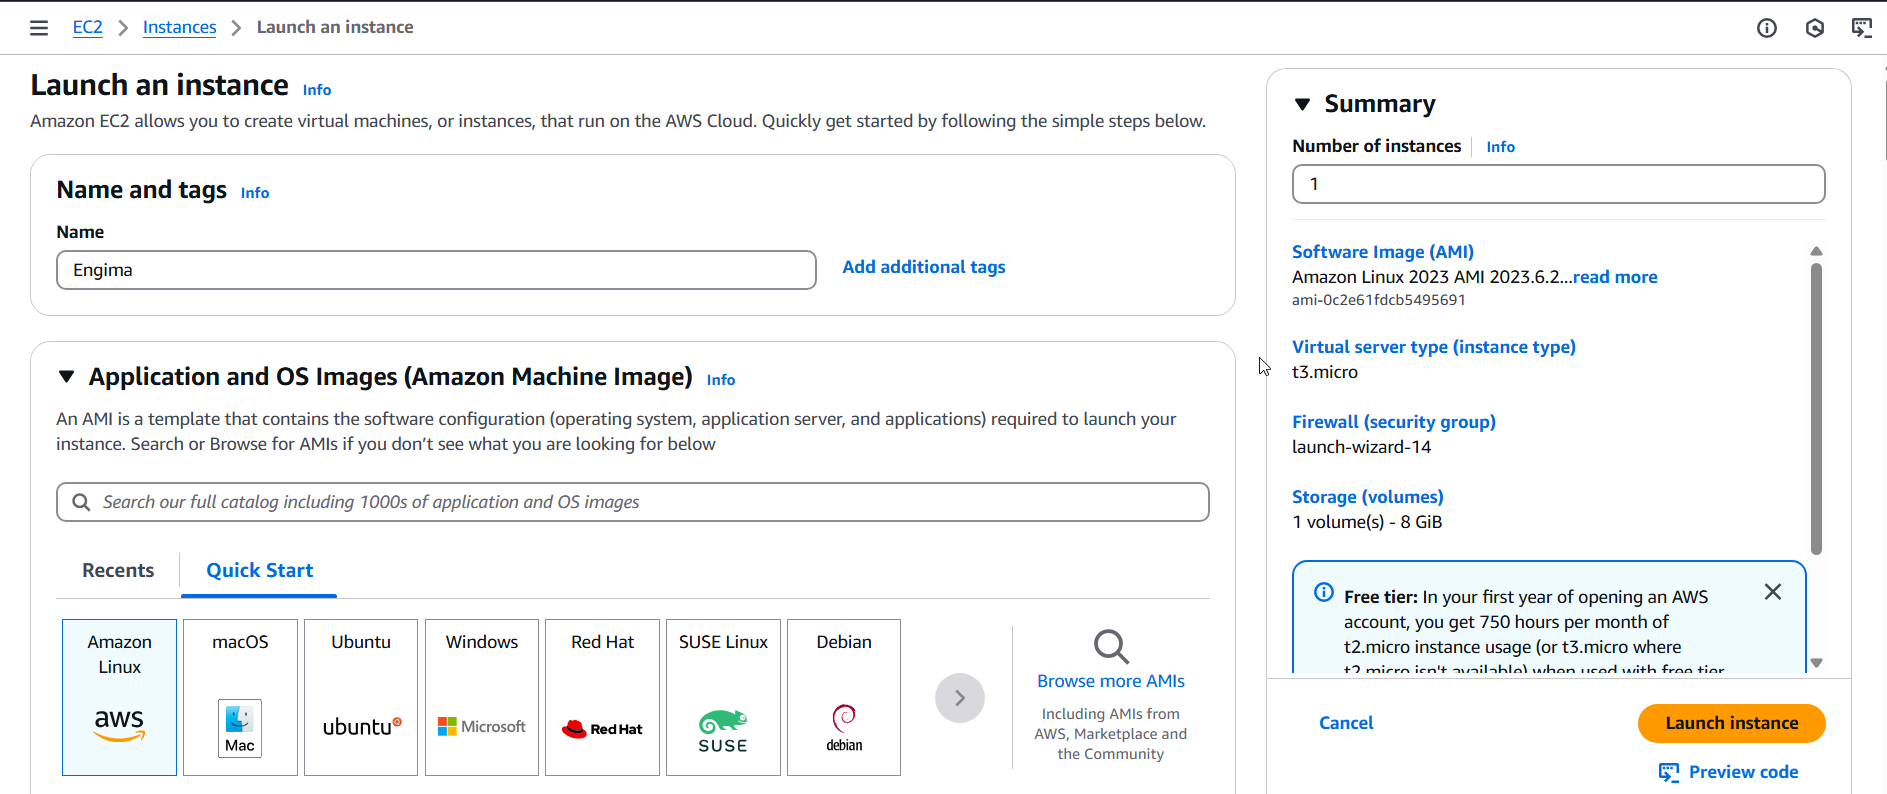Image resolution: width=1887 pixels, height=794 pixels.
Task: Click Browse more AMIs link
Action: (1111, 681)
